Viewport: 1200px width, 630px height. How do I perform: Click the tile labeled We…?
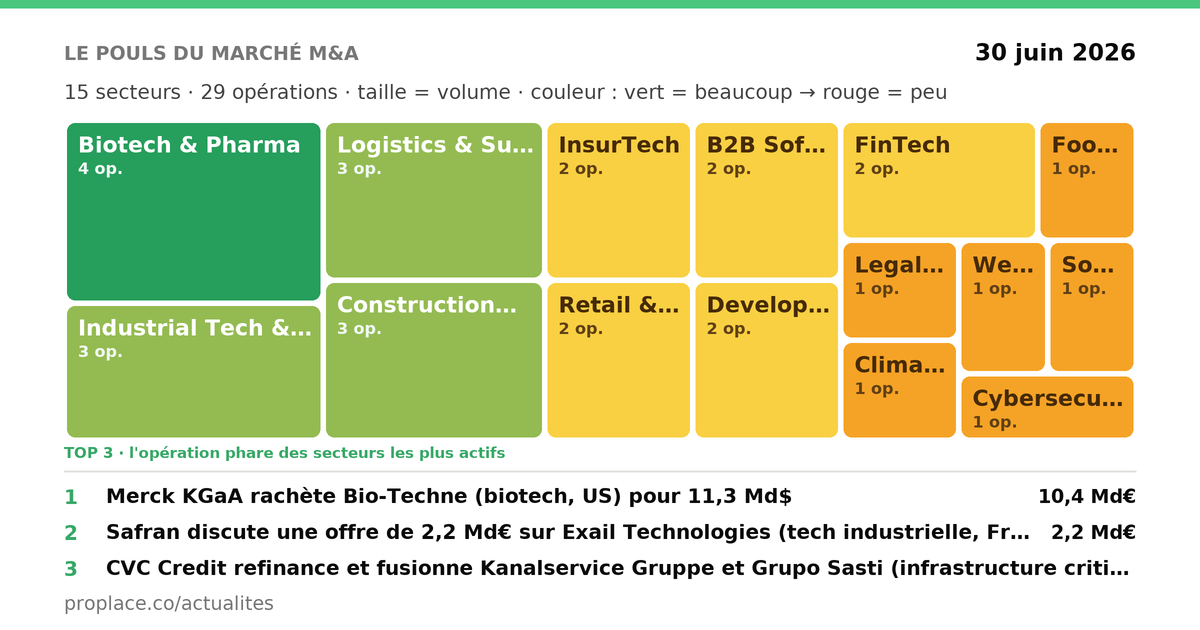1003,307
